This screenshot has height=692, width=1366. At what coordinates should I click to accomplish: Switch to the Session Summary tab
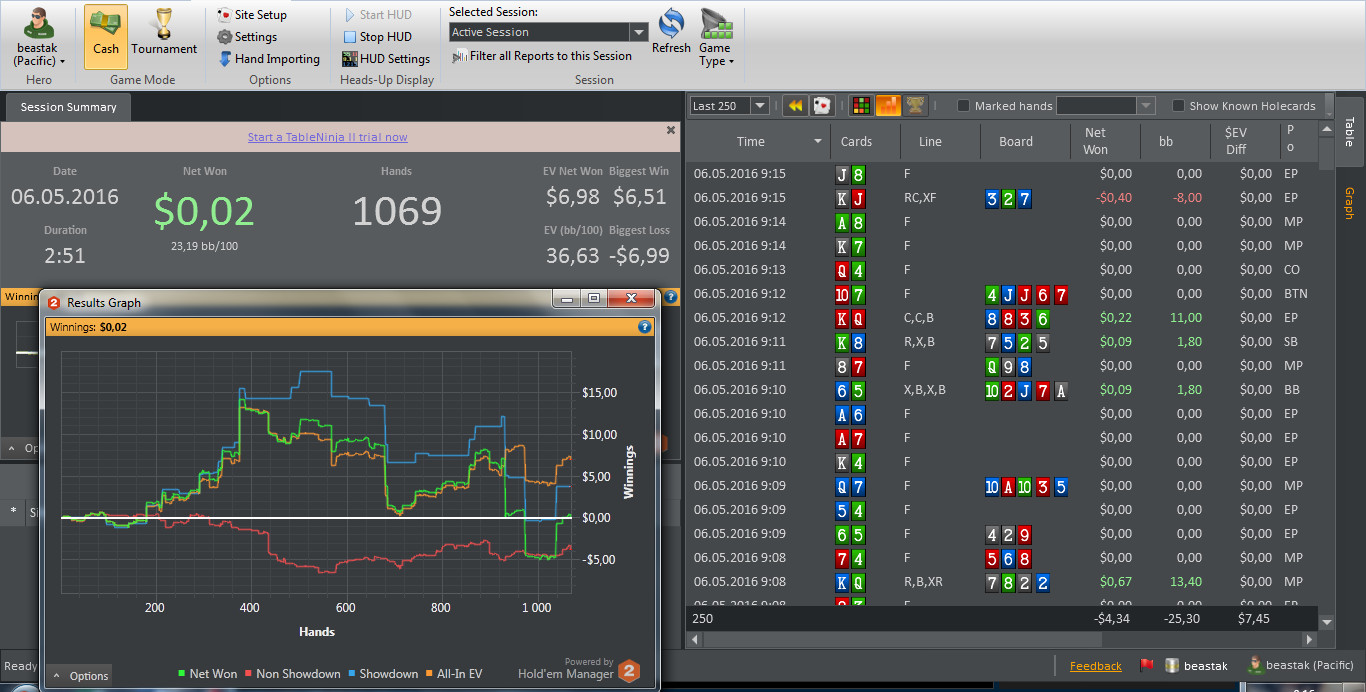click(x=68, y=107)
